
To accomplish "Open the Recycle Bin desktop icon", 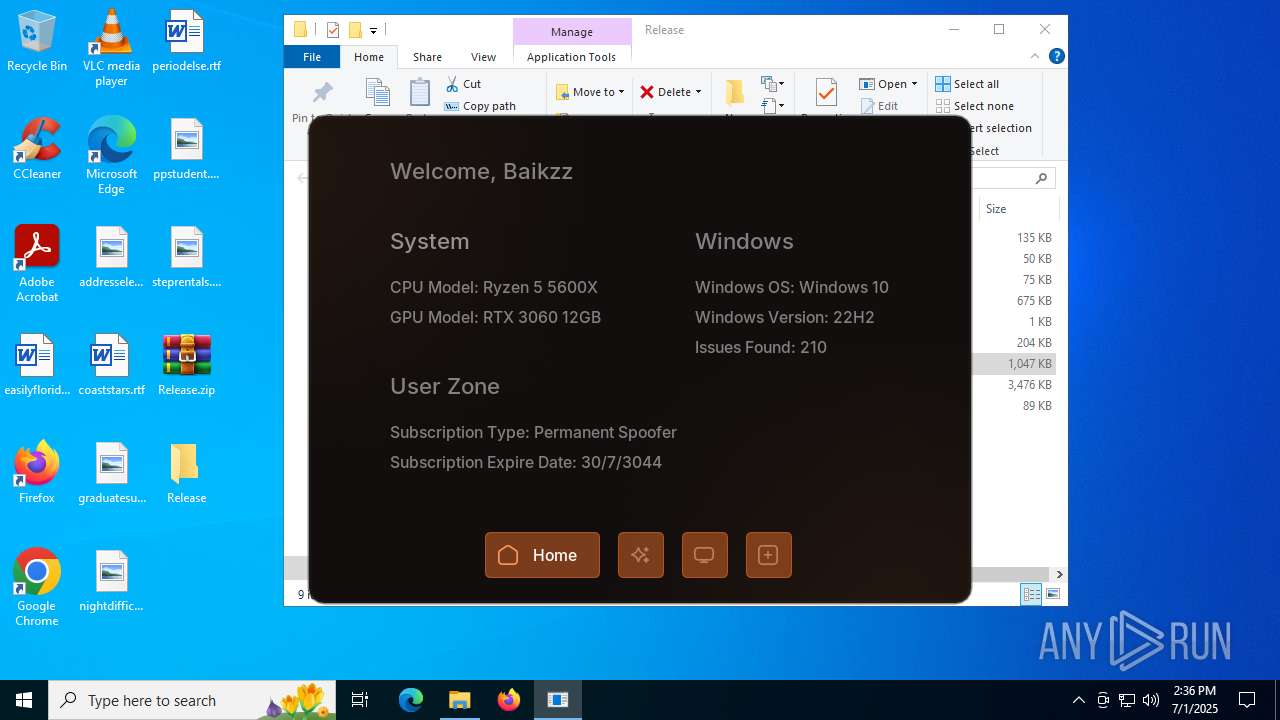I will click(x=37, y=42).
